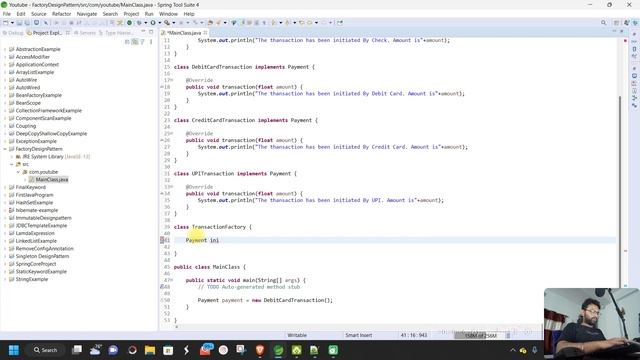The width and height of the screenshot is (640, 360).
Task: Click the taskbar Search box
Action: point(45,350)
